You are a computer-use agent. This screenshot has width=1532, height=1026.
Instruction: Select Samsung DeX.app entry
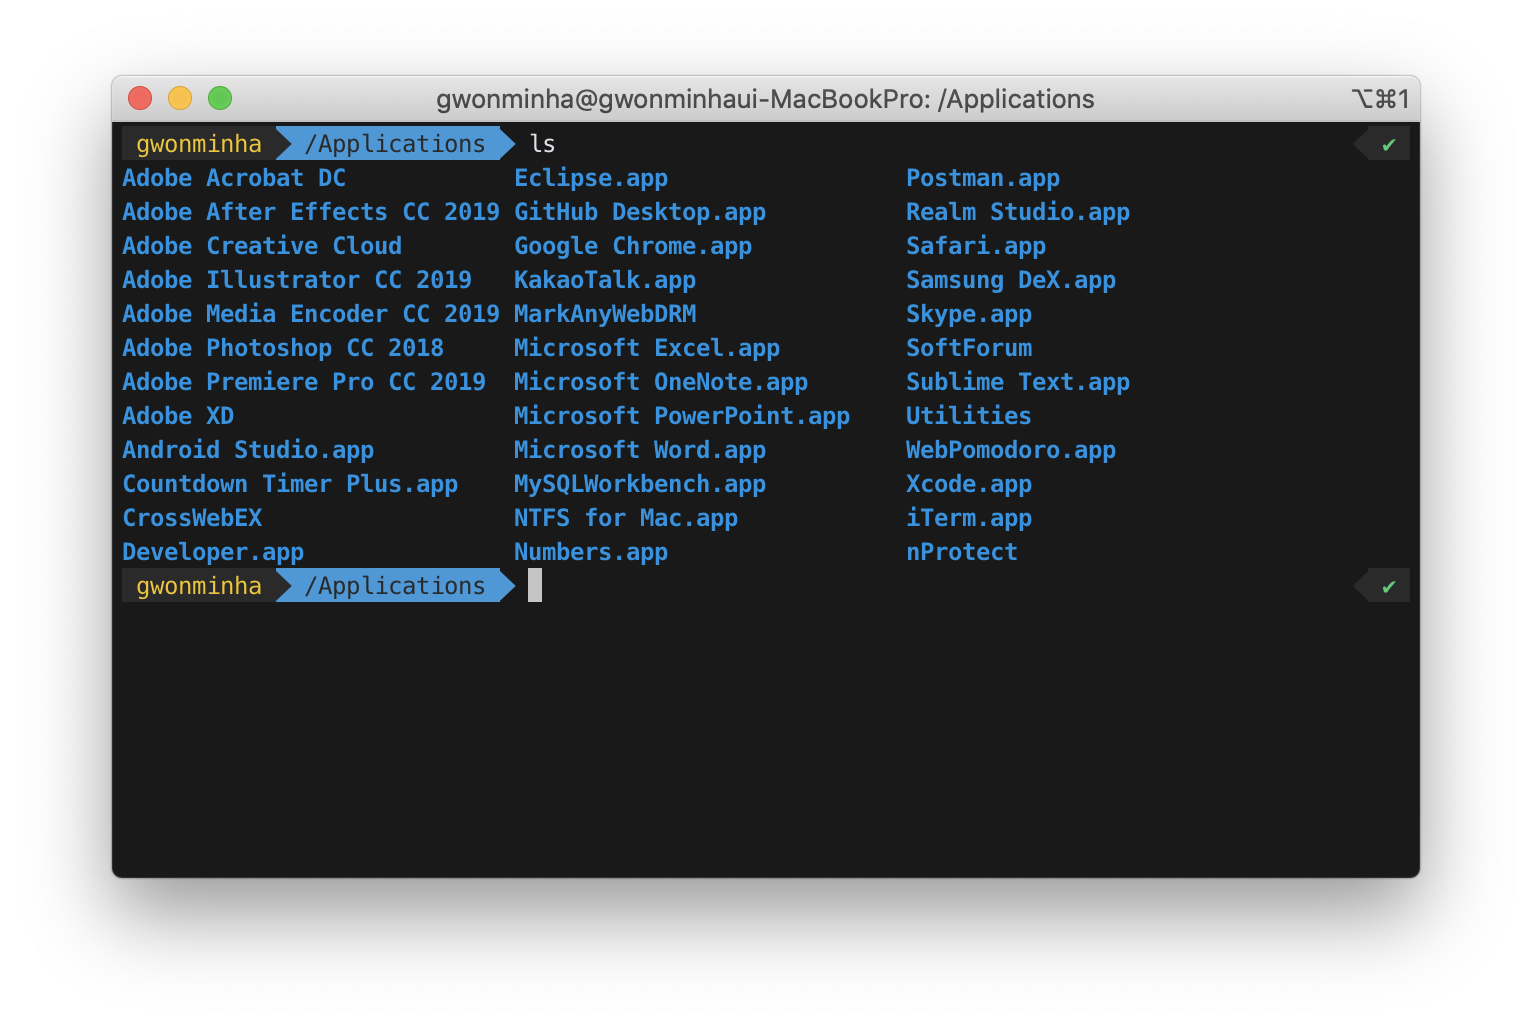point(1011,280)
